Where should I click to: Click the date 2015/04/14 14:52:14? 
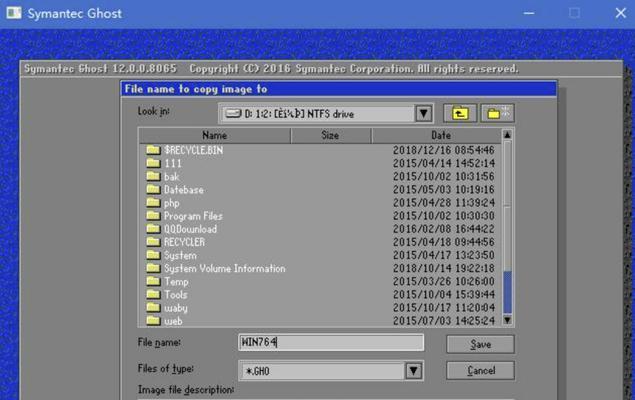pyautogui.click(x=443, y=163)
